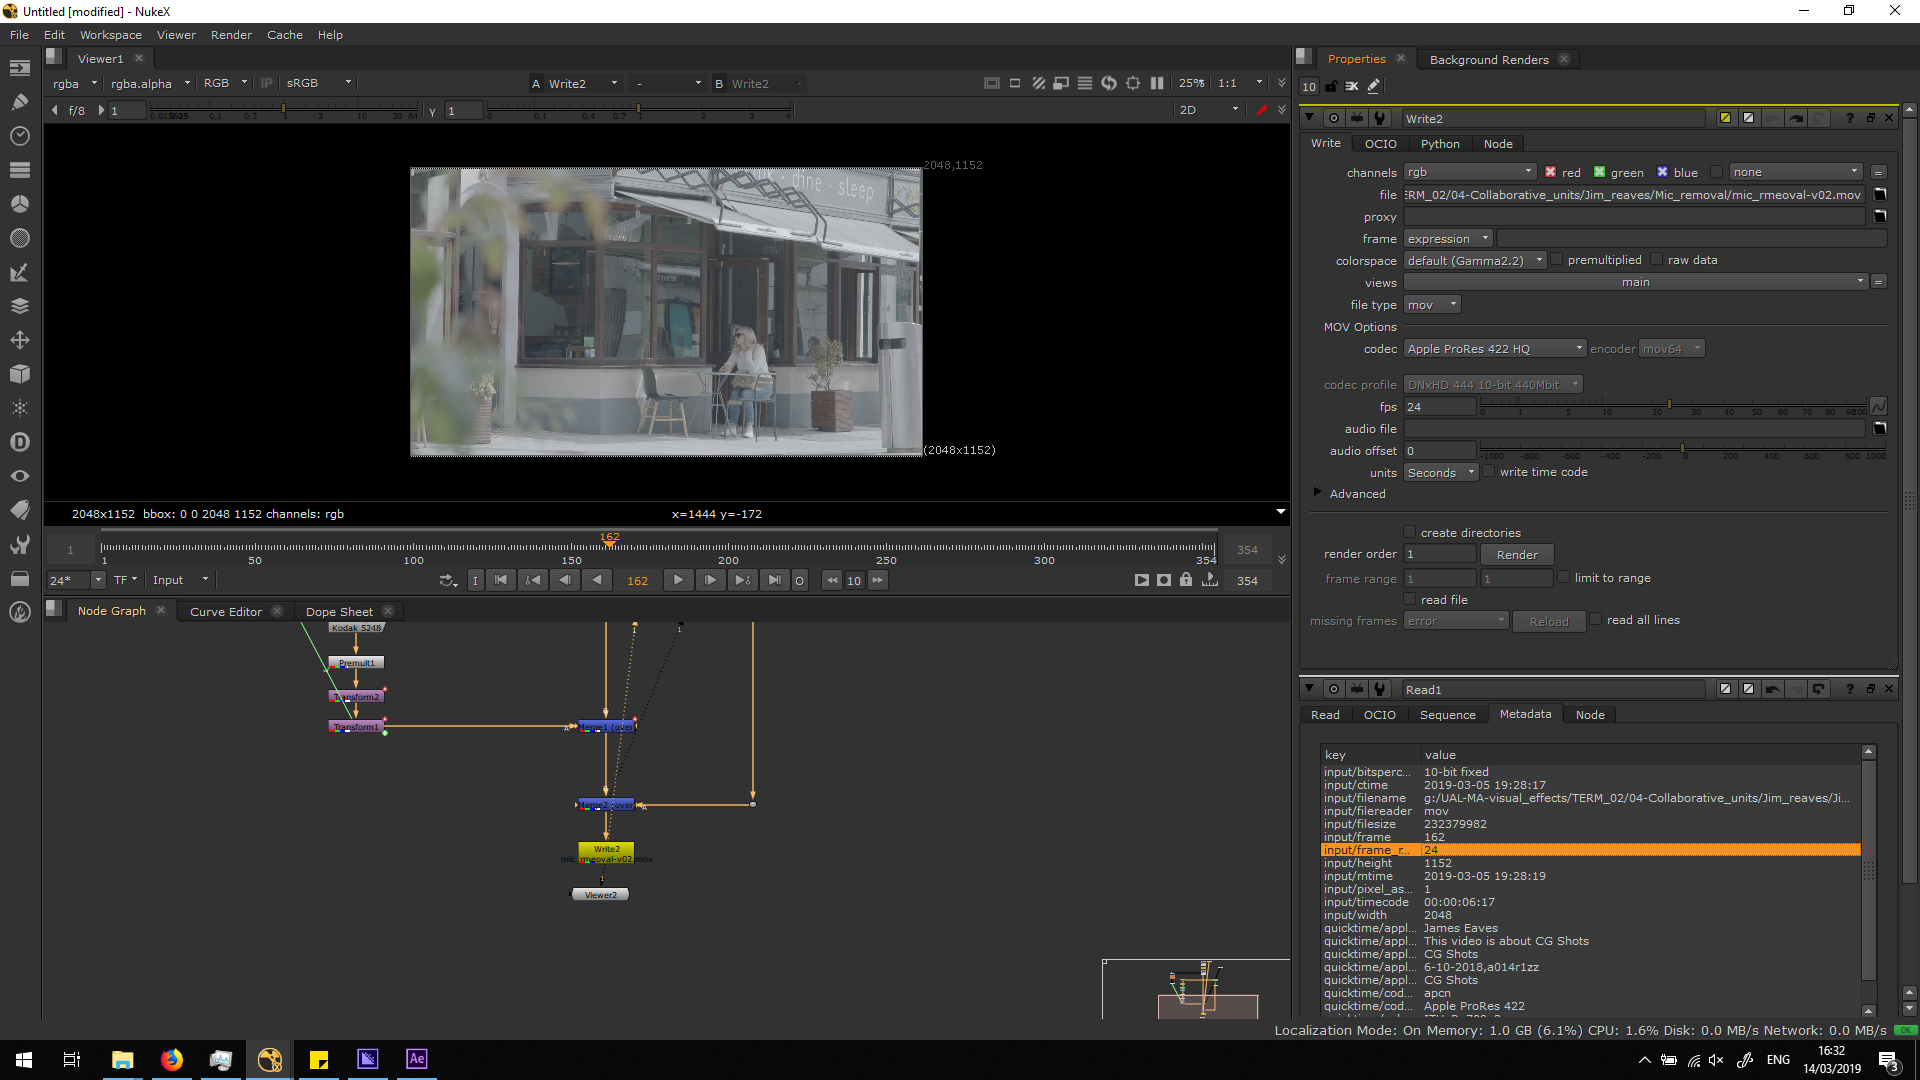This screenshot has width=1920, height=1080.
Task: Click the viewer refresh icon
Action: pyautogui.click(x=1109, y=84)
